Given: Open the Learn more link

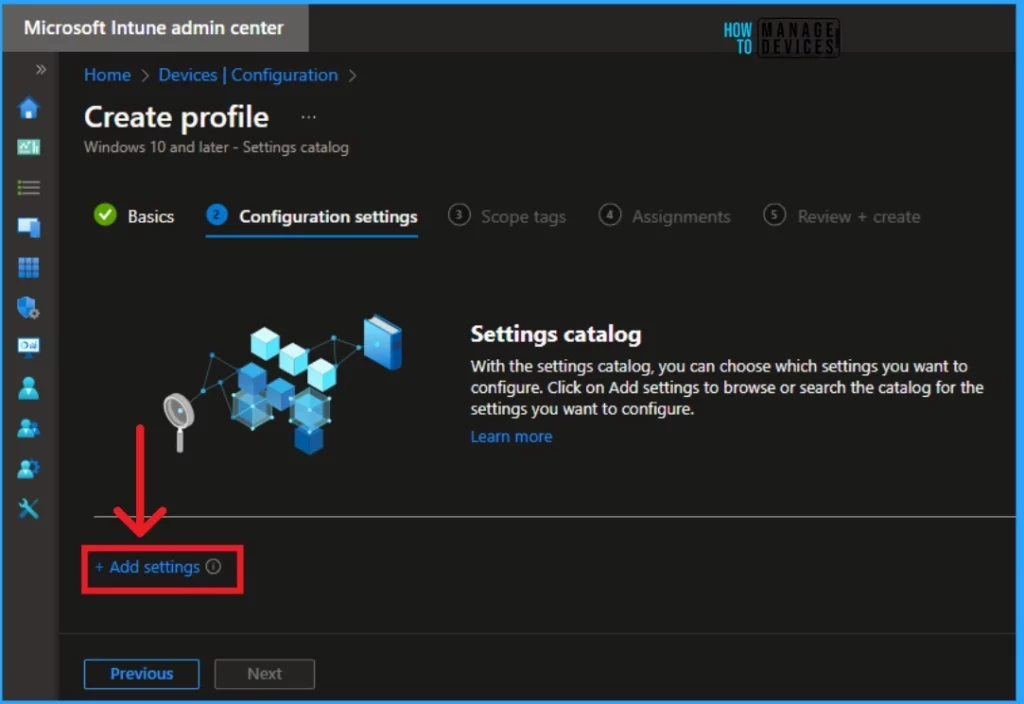Looking at the screenshot, I should [511, 436].
